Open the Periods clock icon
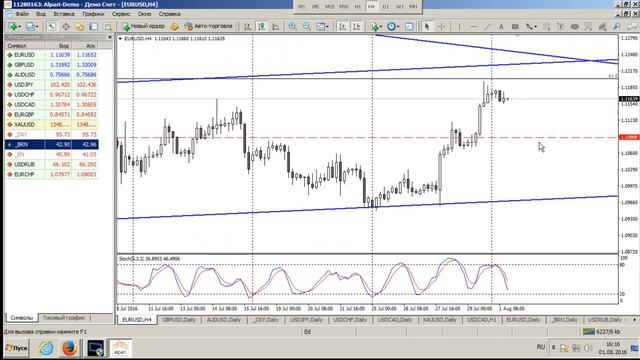 click(391, 27)
